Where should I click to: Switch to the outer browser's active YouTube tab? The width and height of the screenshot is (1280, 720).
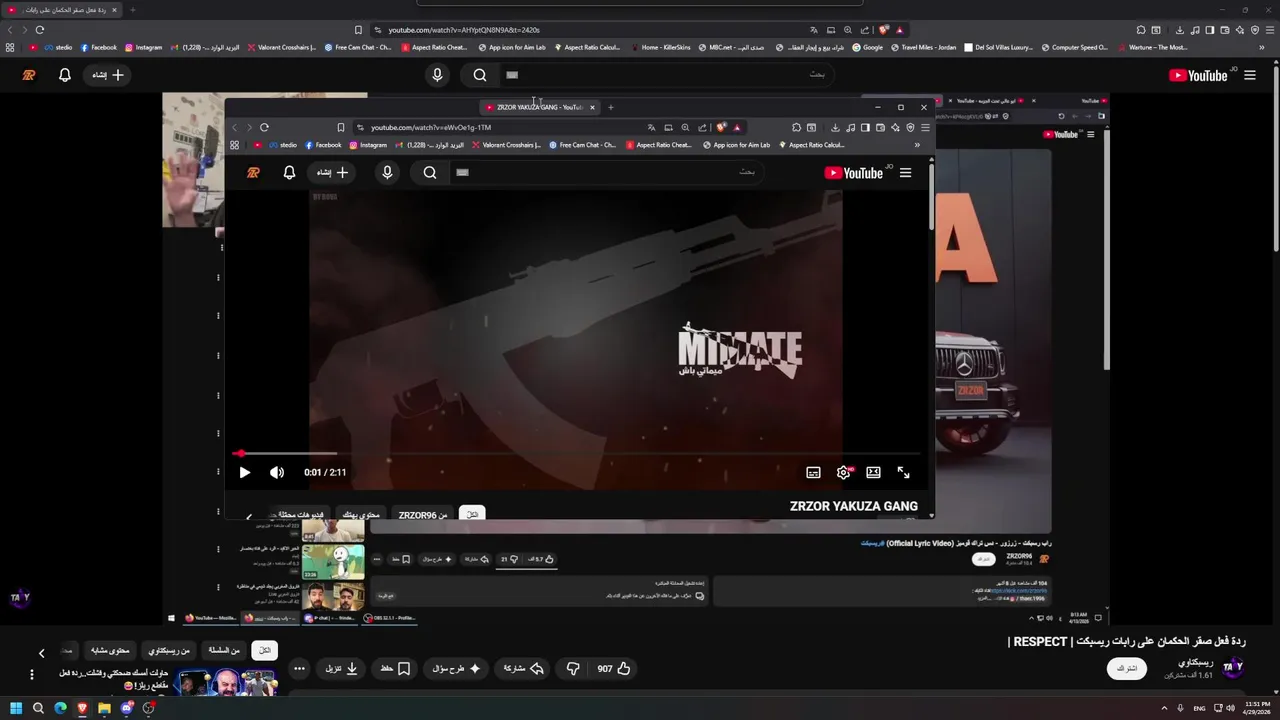pos(60,10)
